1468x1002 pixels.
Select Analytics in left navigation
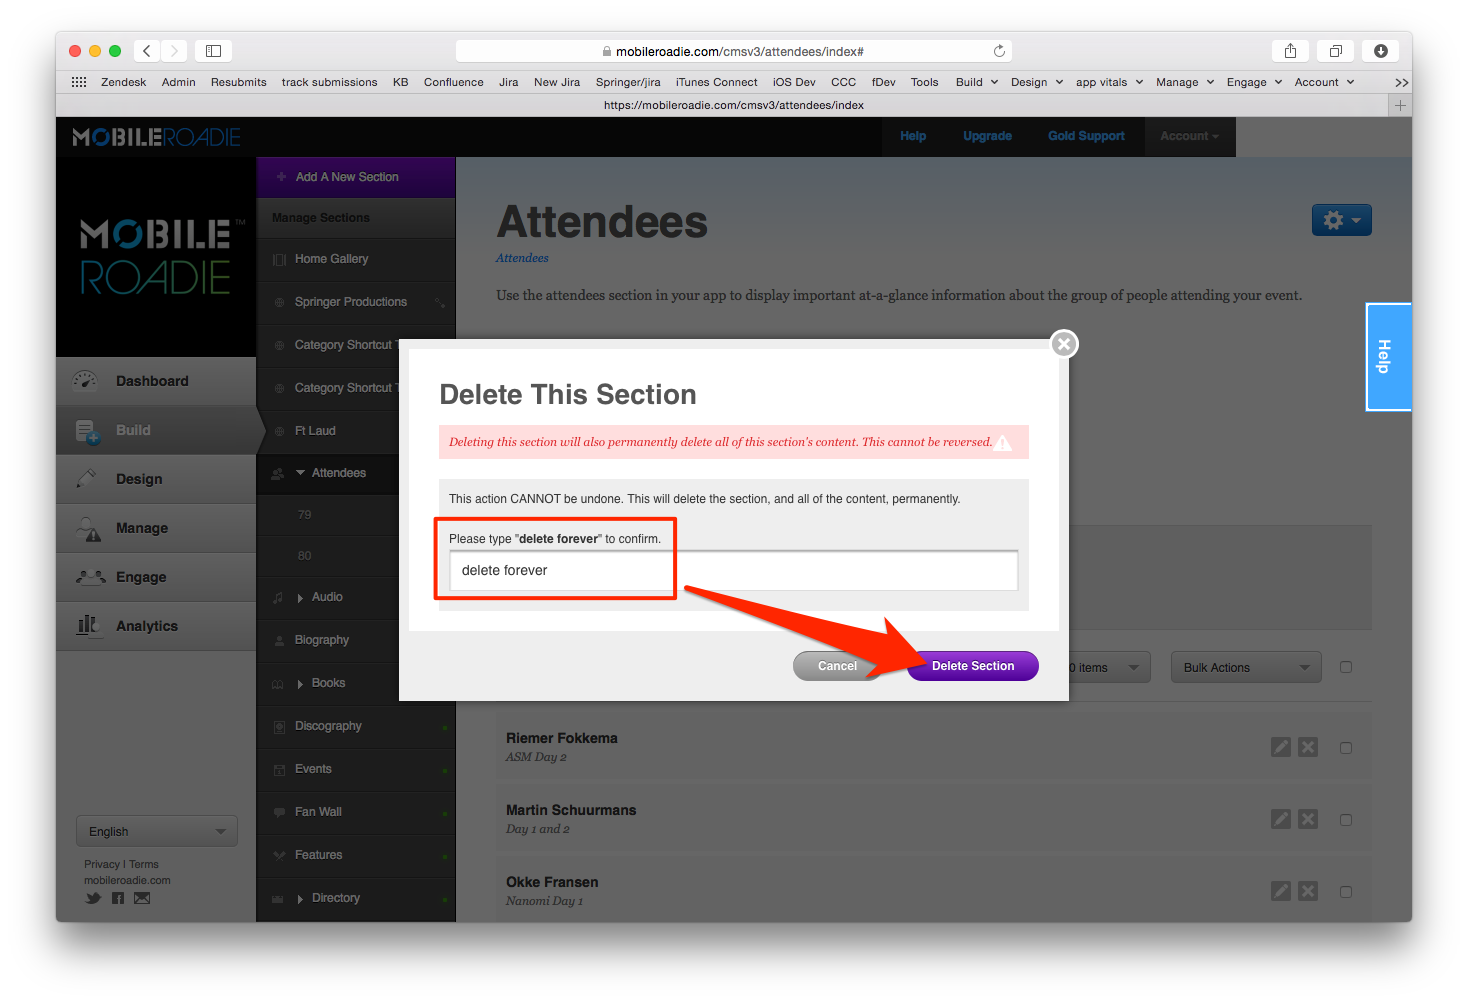click(x=146, y=626)
